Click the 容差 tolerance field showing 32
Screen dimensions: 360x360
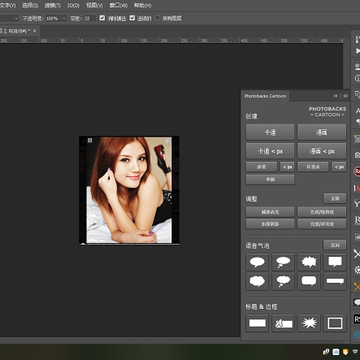tap(89, 18)
